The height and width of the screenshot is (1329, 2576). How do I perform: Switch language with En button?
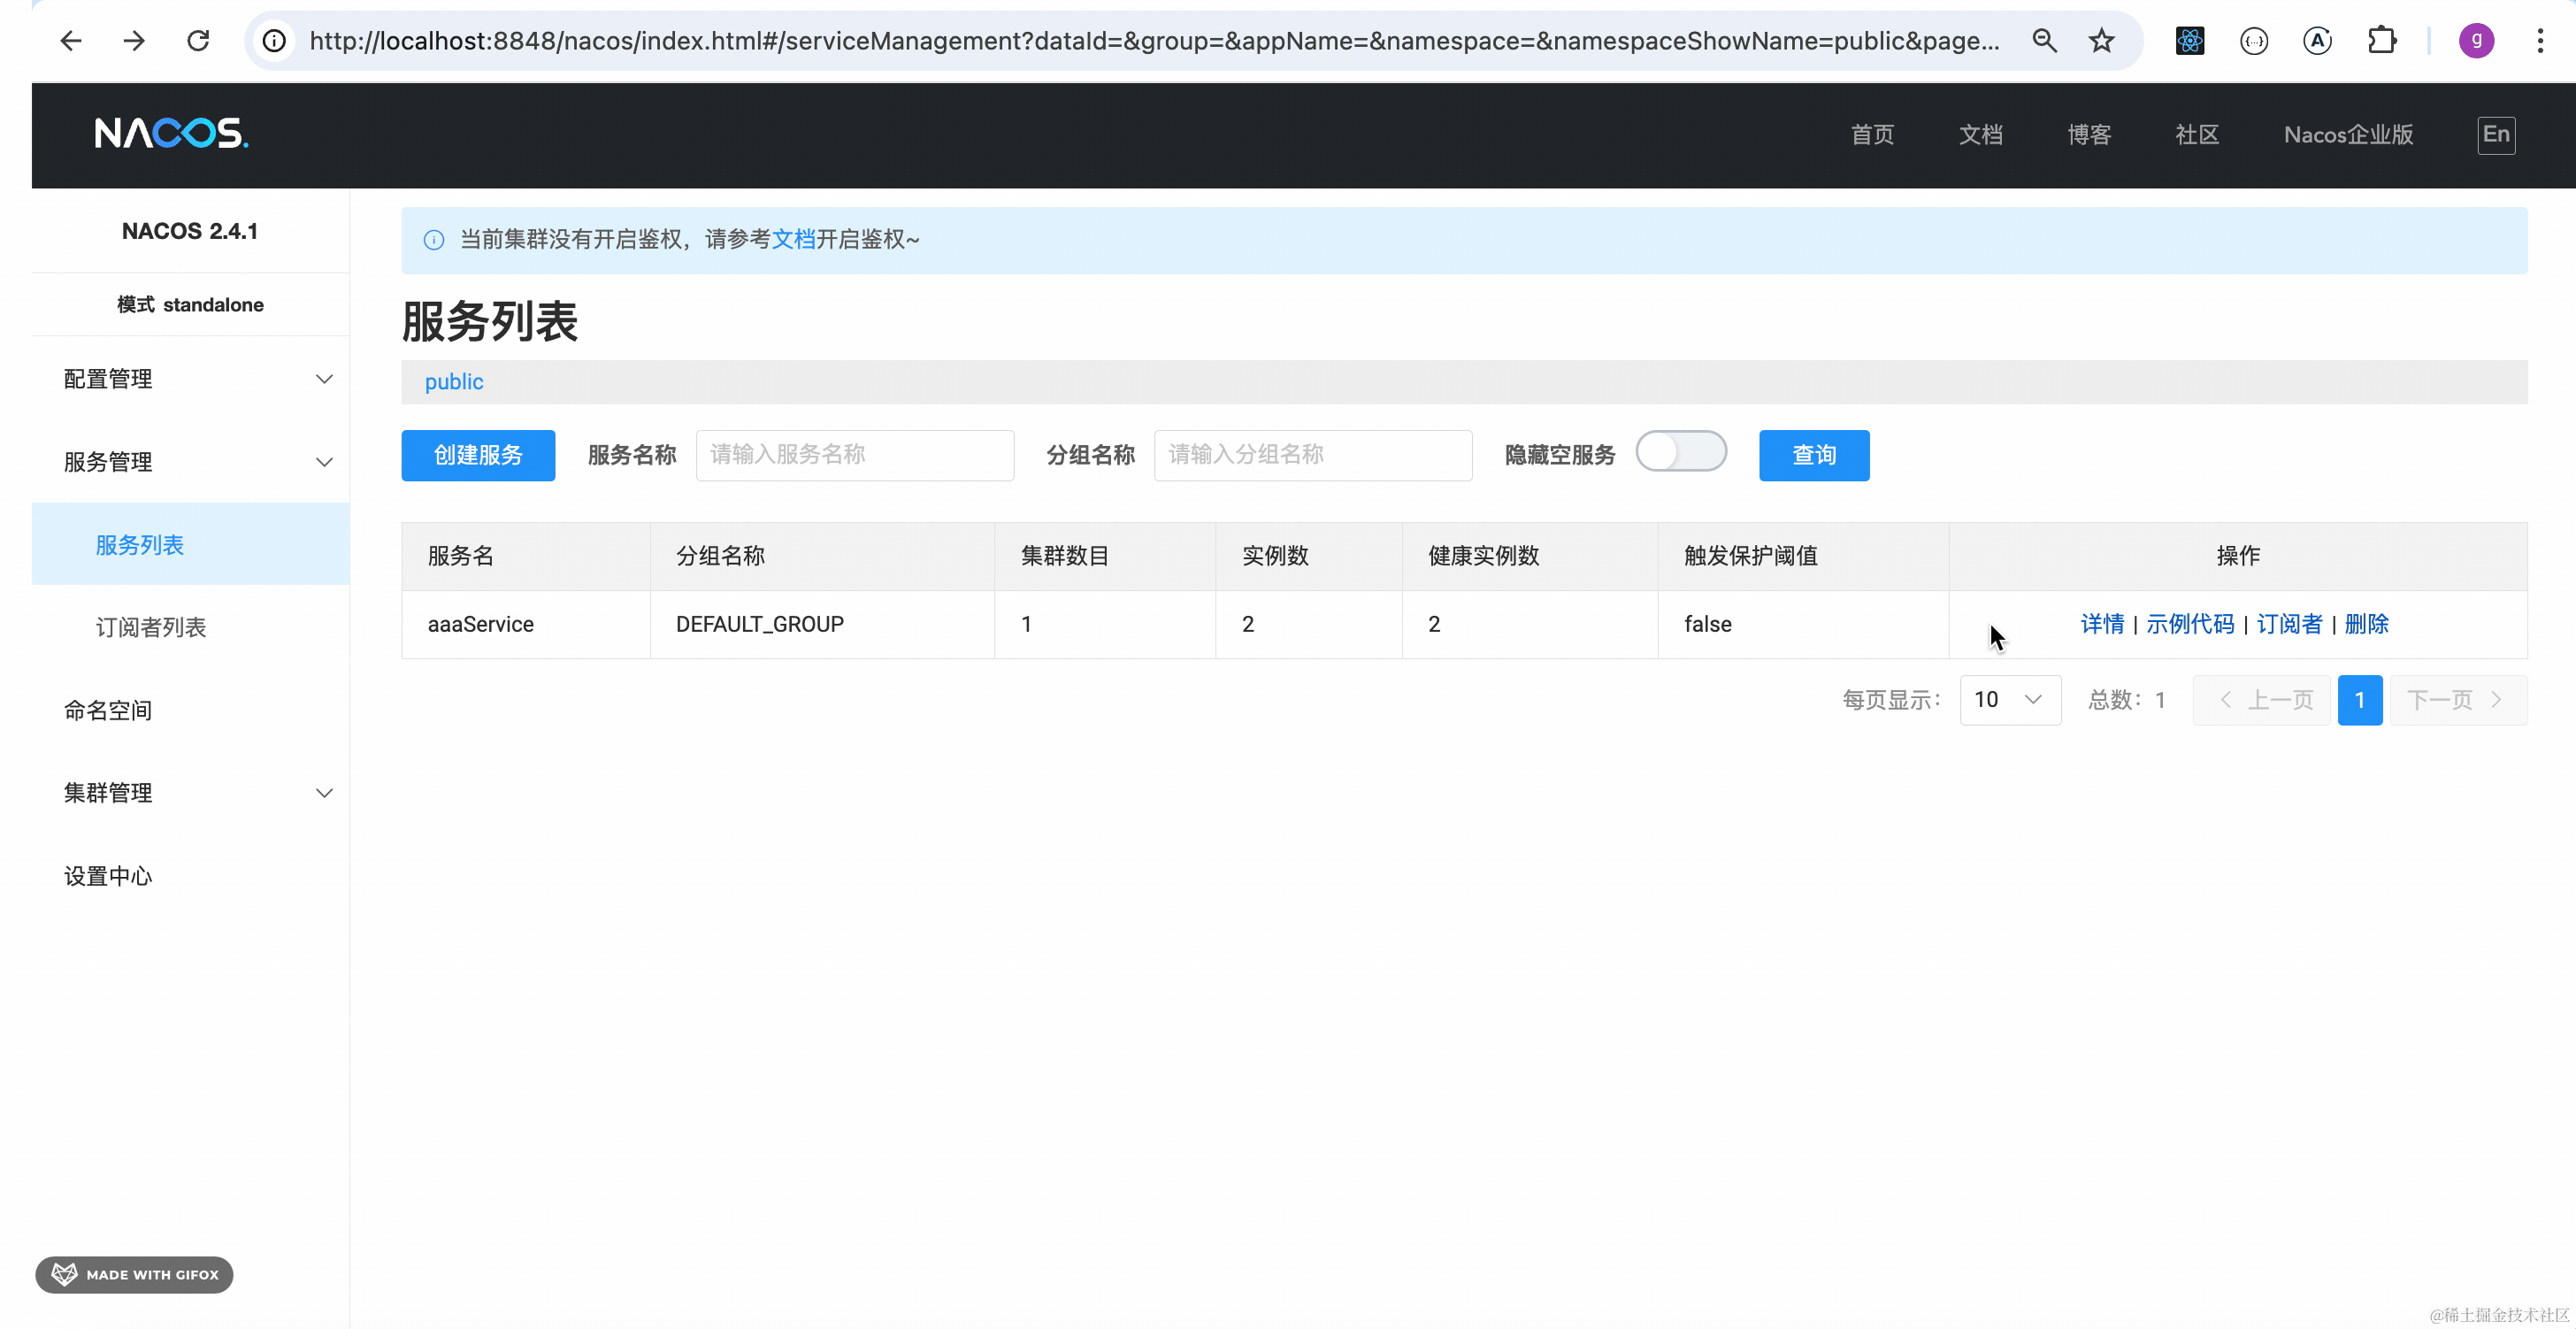point(2495,135)
